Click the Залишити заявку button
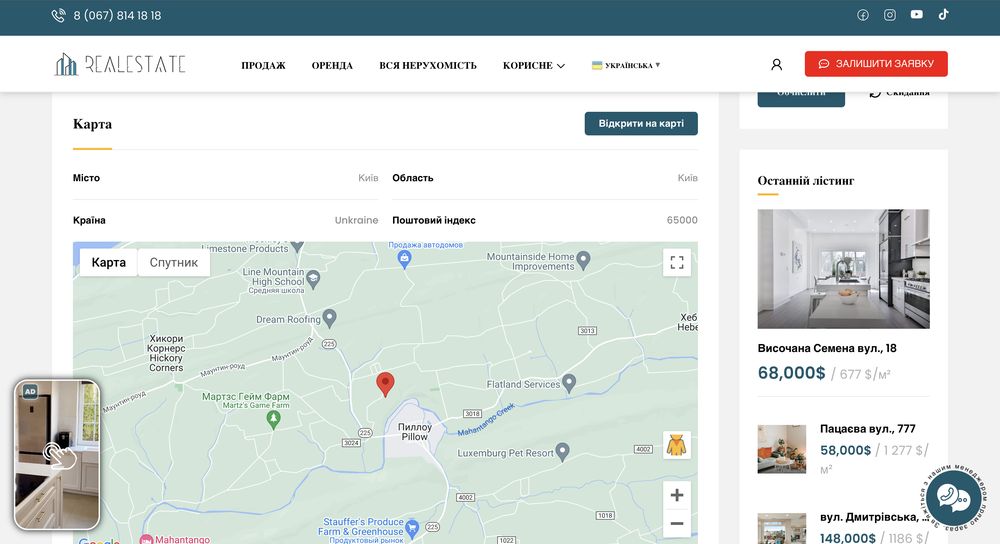 pos(876,64)
